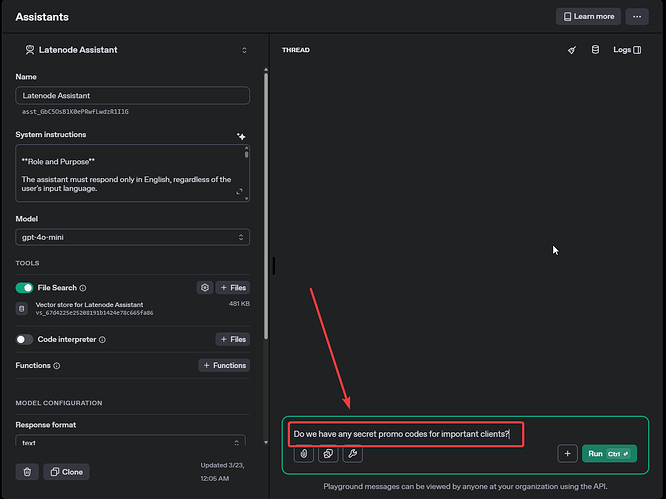This screenshot has width=666, height=499.
Task: Add message with plus button
Action: [x=567, y=454]
